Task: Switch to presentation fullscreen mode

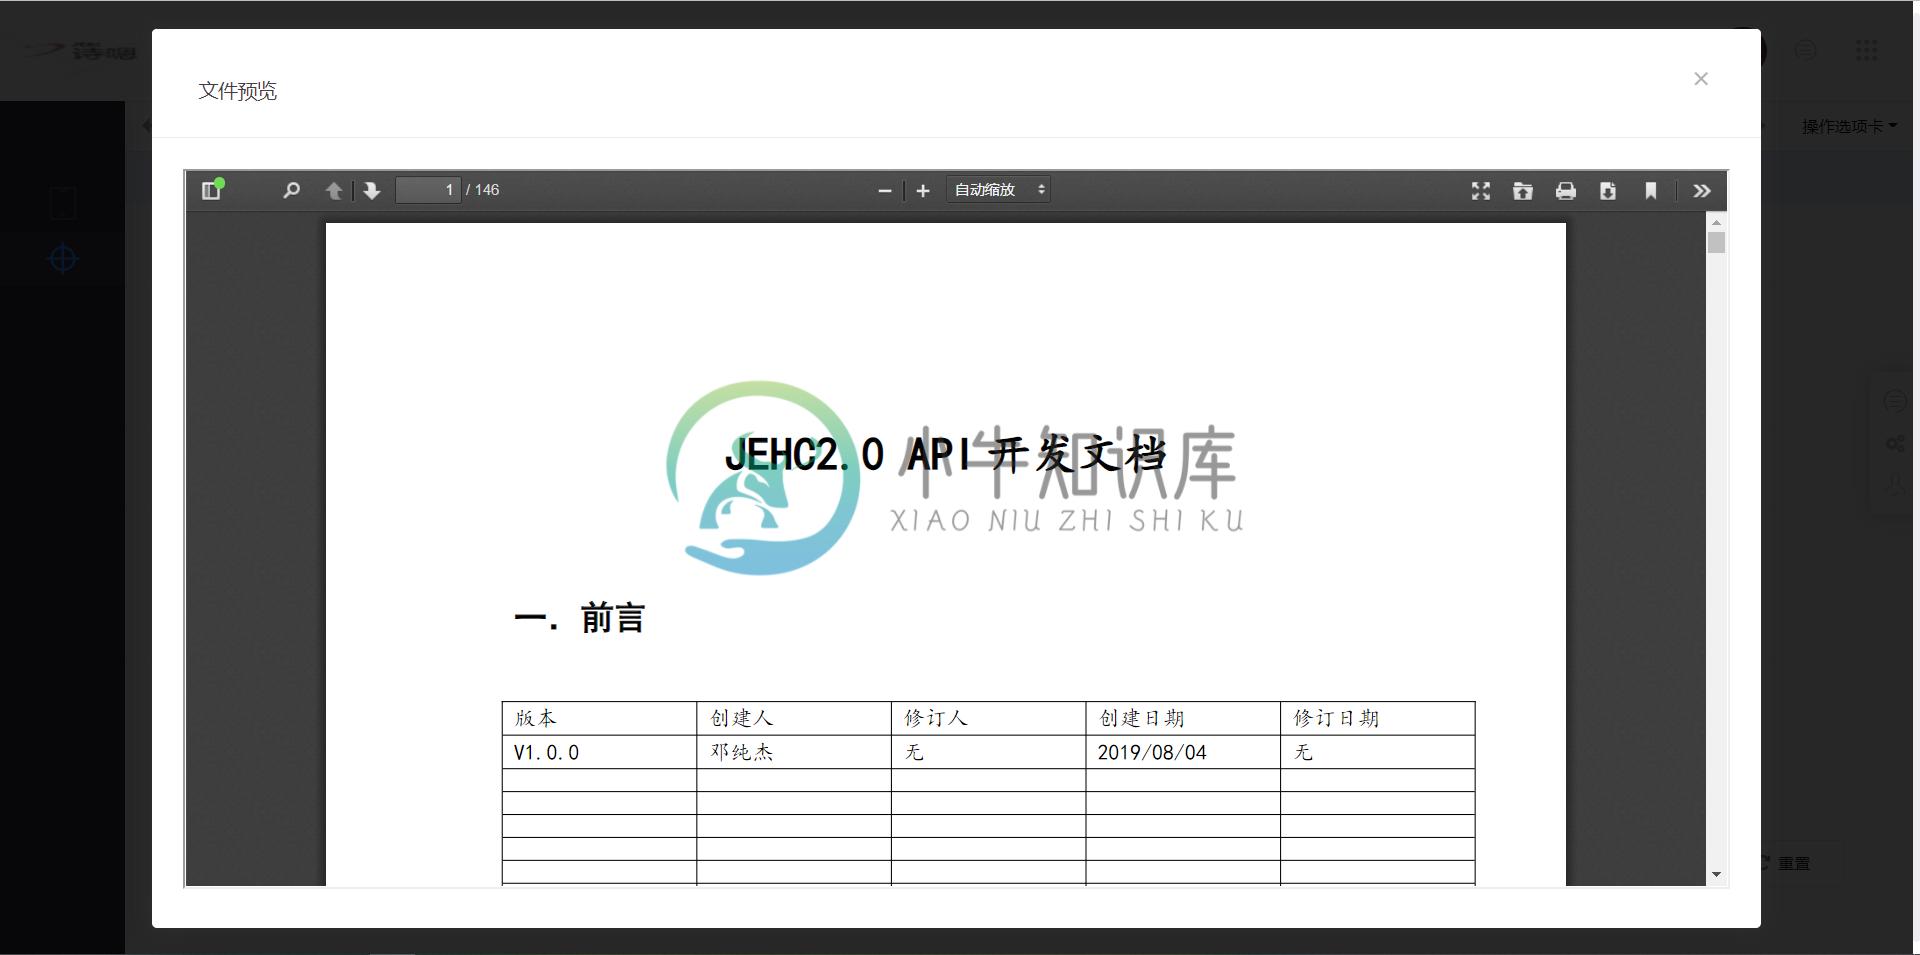Action: [x=1481, y=191]
